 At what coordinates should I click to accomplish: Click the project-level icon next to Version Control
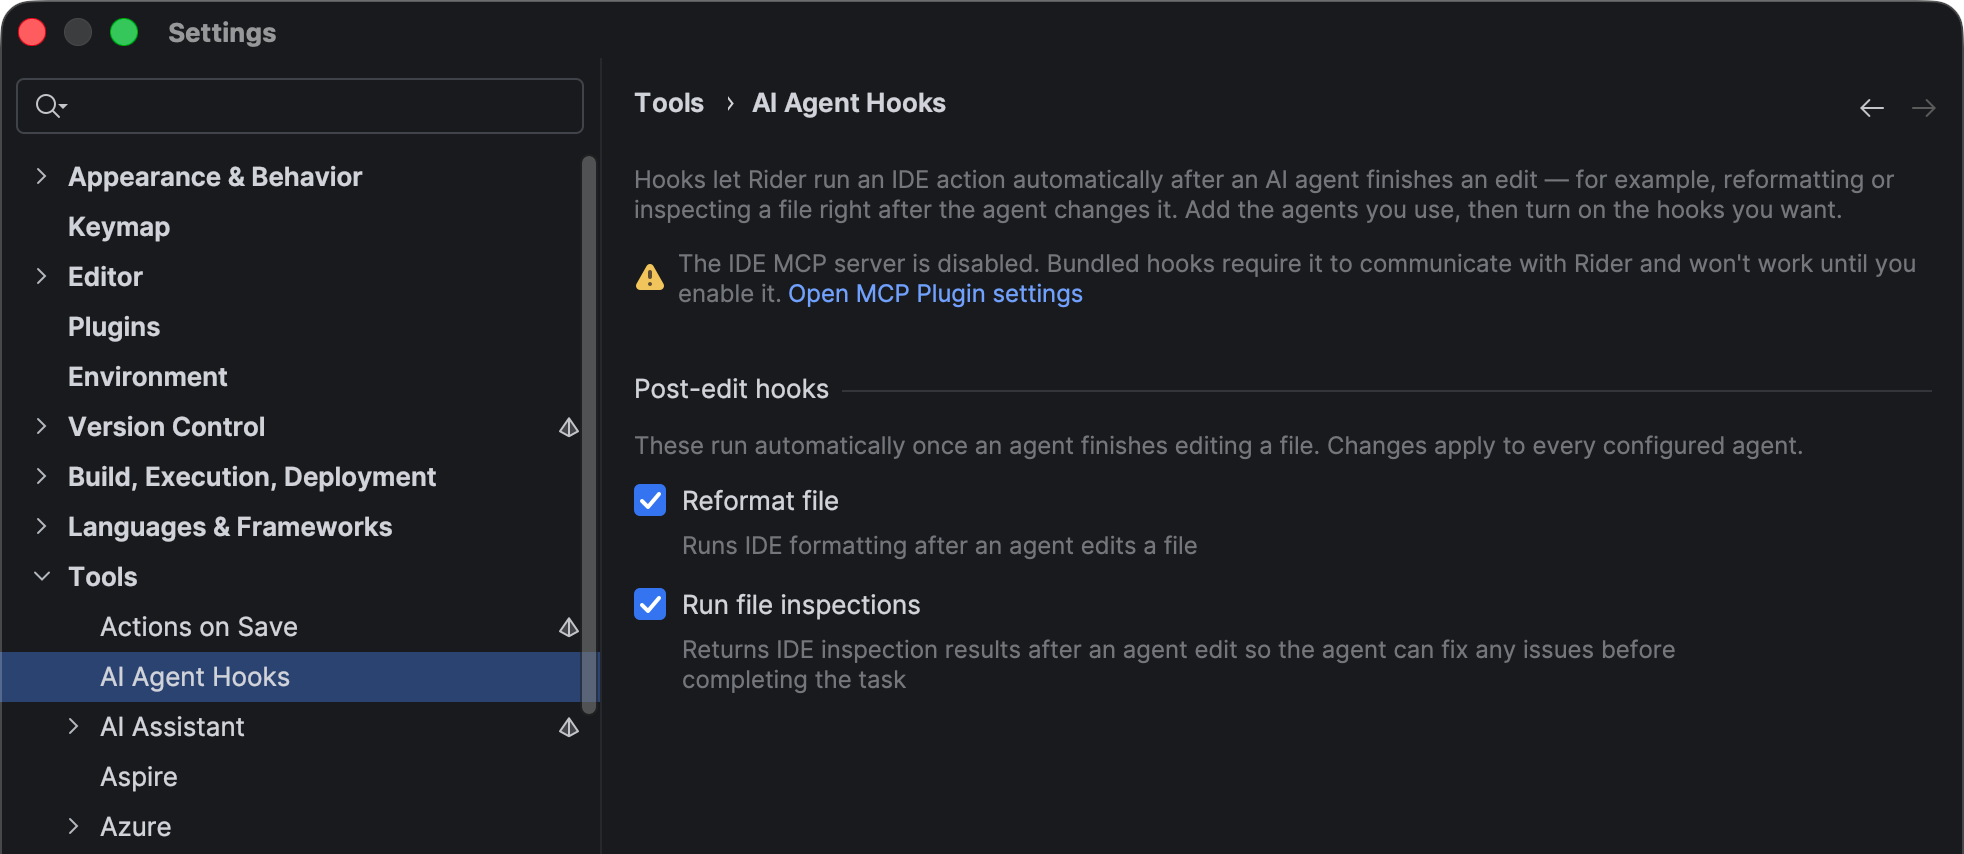tap(569, 428)
